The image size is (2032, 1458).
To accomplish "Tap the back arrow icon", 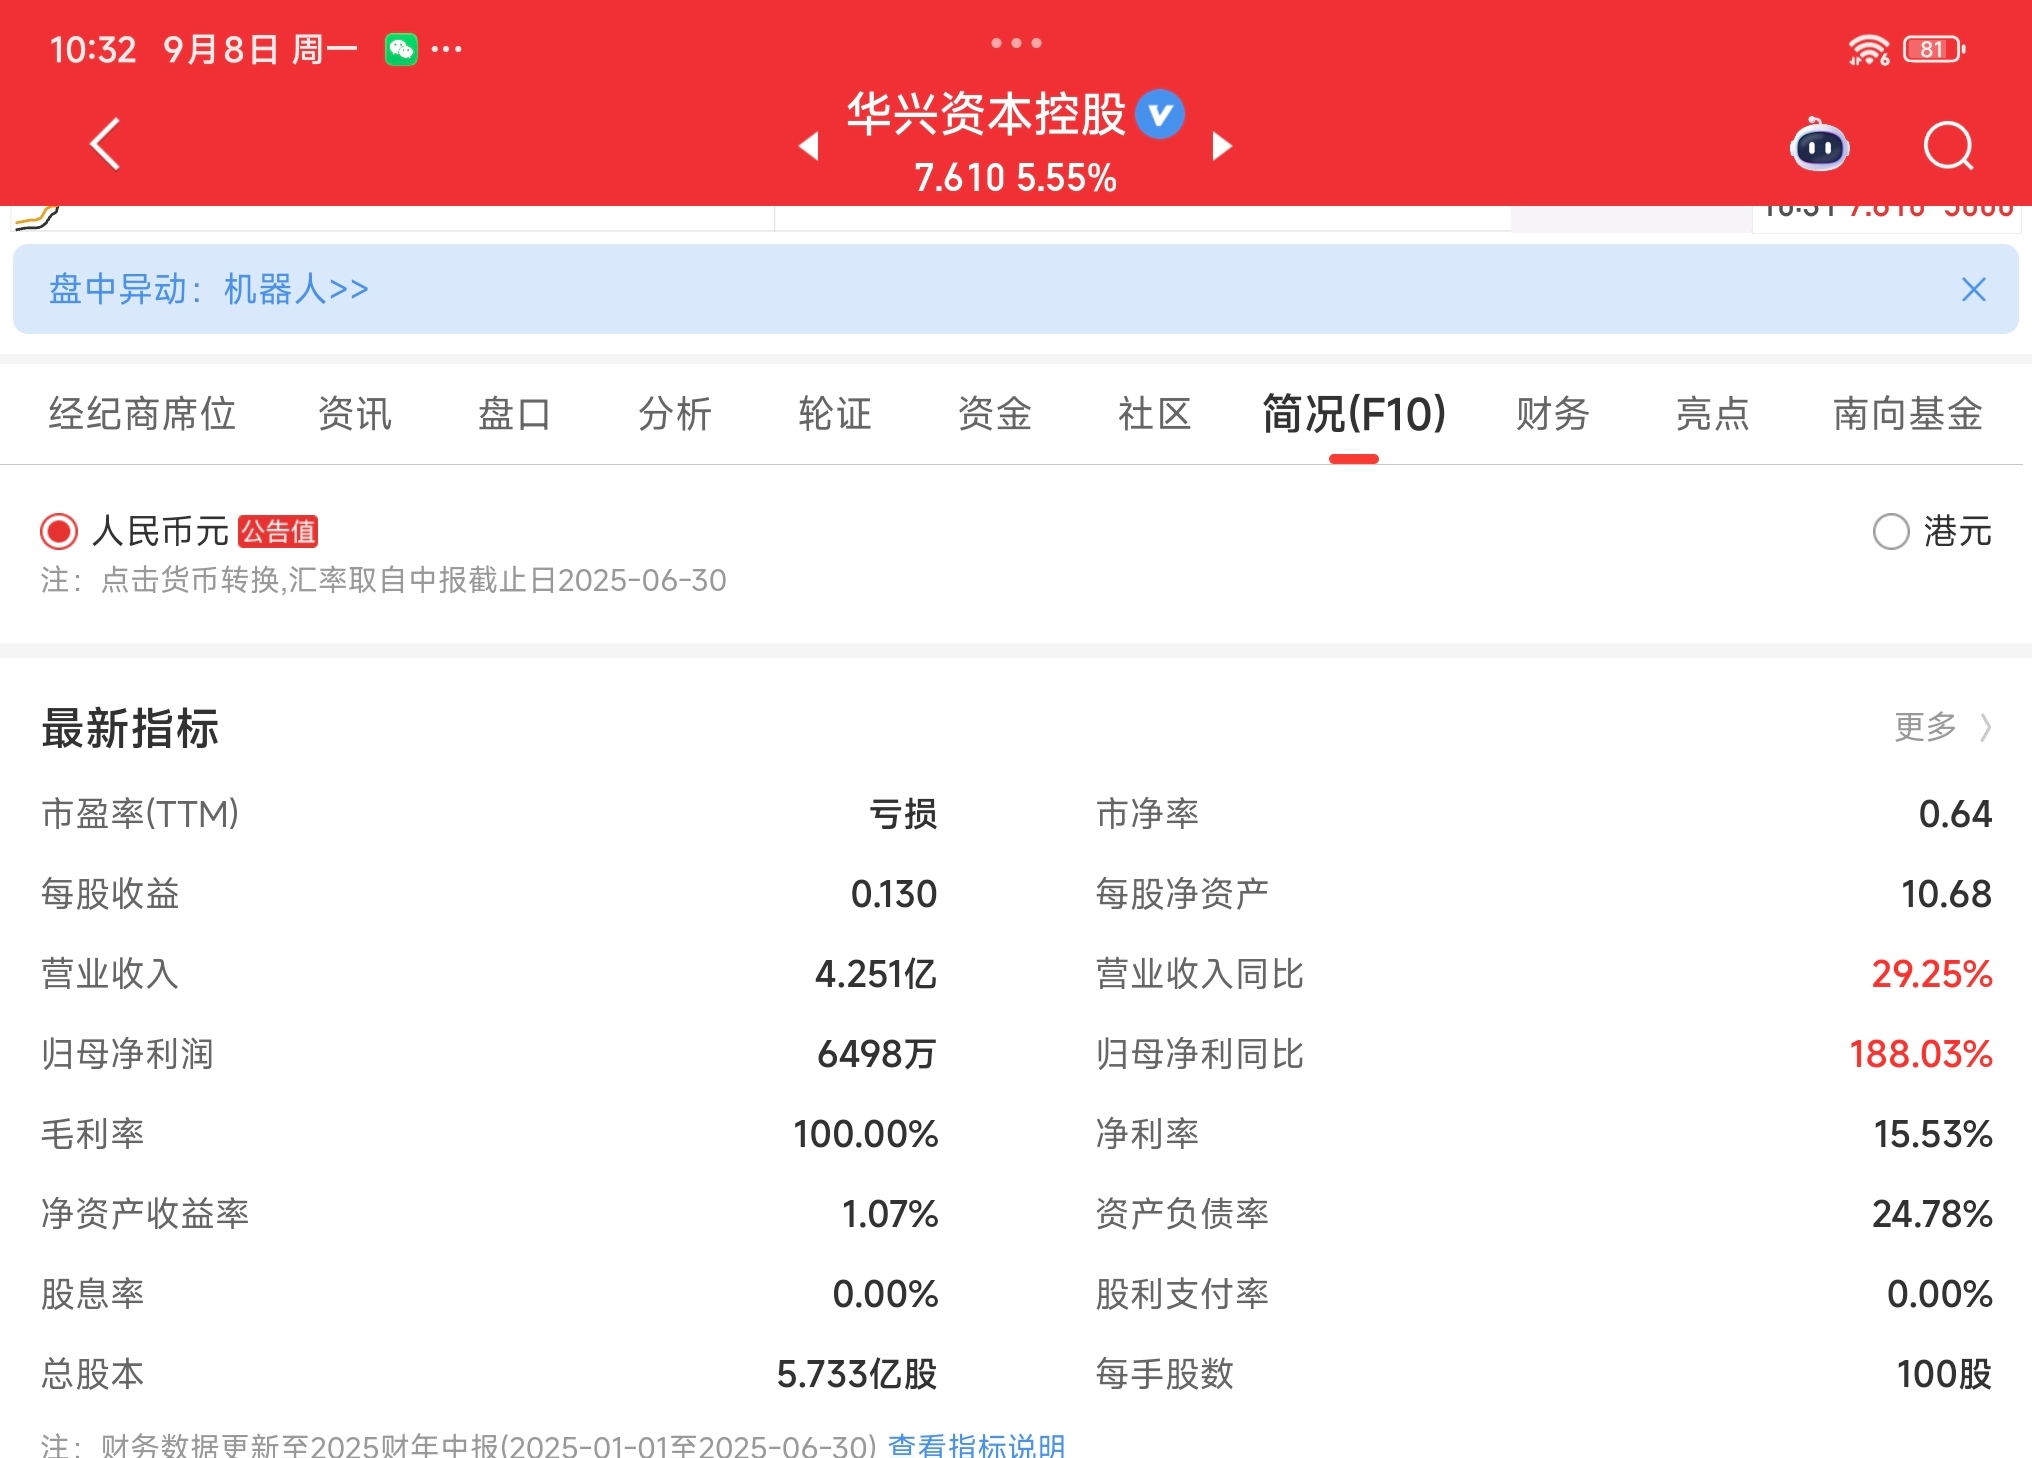I will coord(106,145).
